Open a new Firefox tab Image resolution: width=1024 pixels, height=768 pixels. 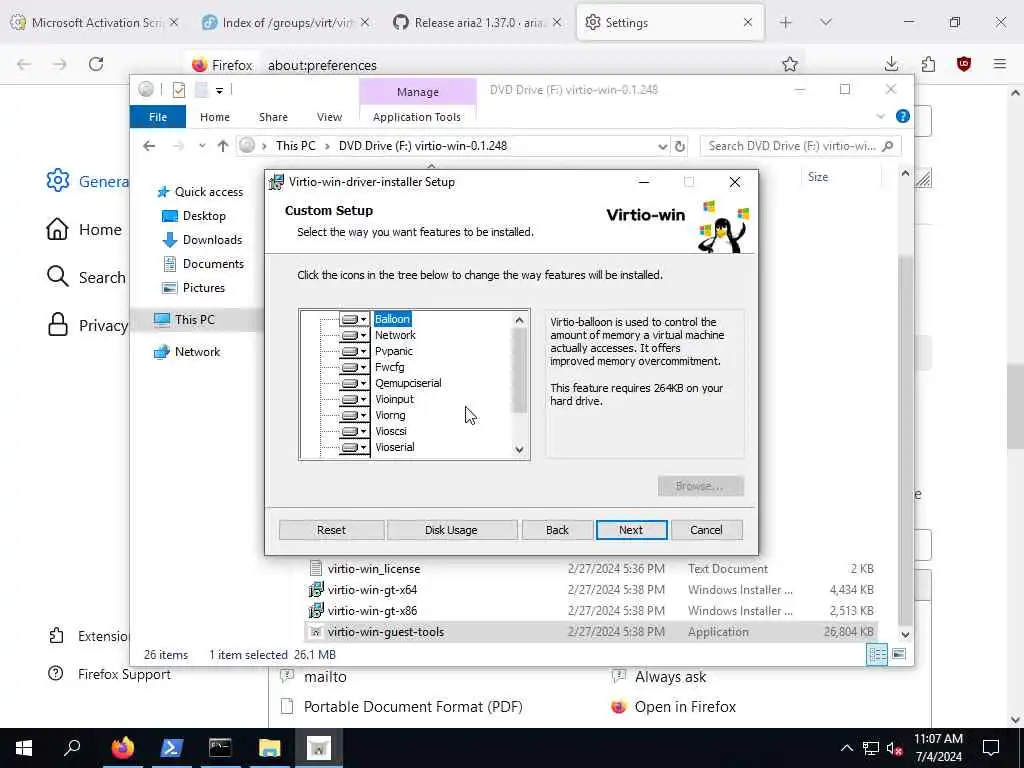786,23
